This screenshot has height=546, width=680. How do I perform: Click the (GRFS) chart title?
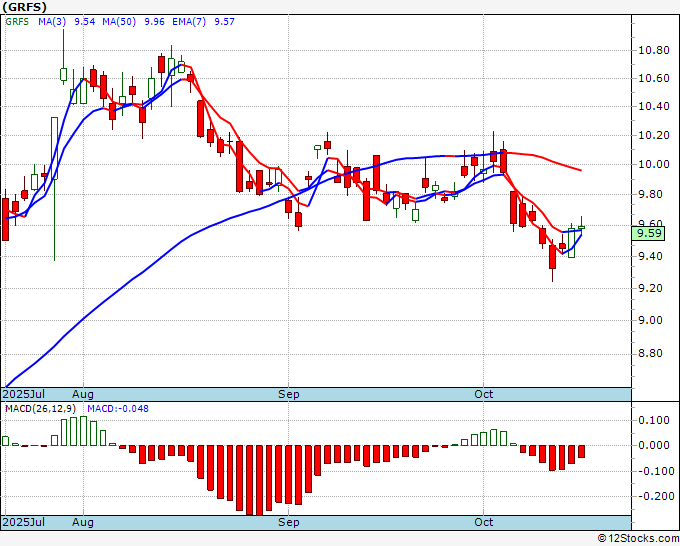pos(24,7)
